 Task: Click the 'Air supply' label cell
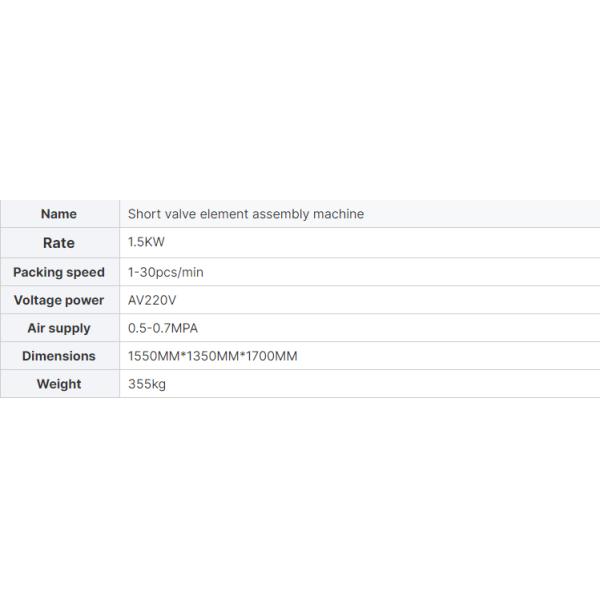tap(59, 328)
